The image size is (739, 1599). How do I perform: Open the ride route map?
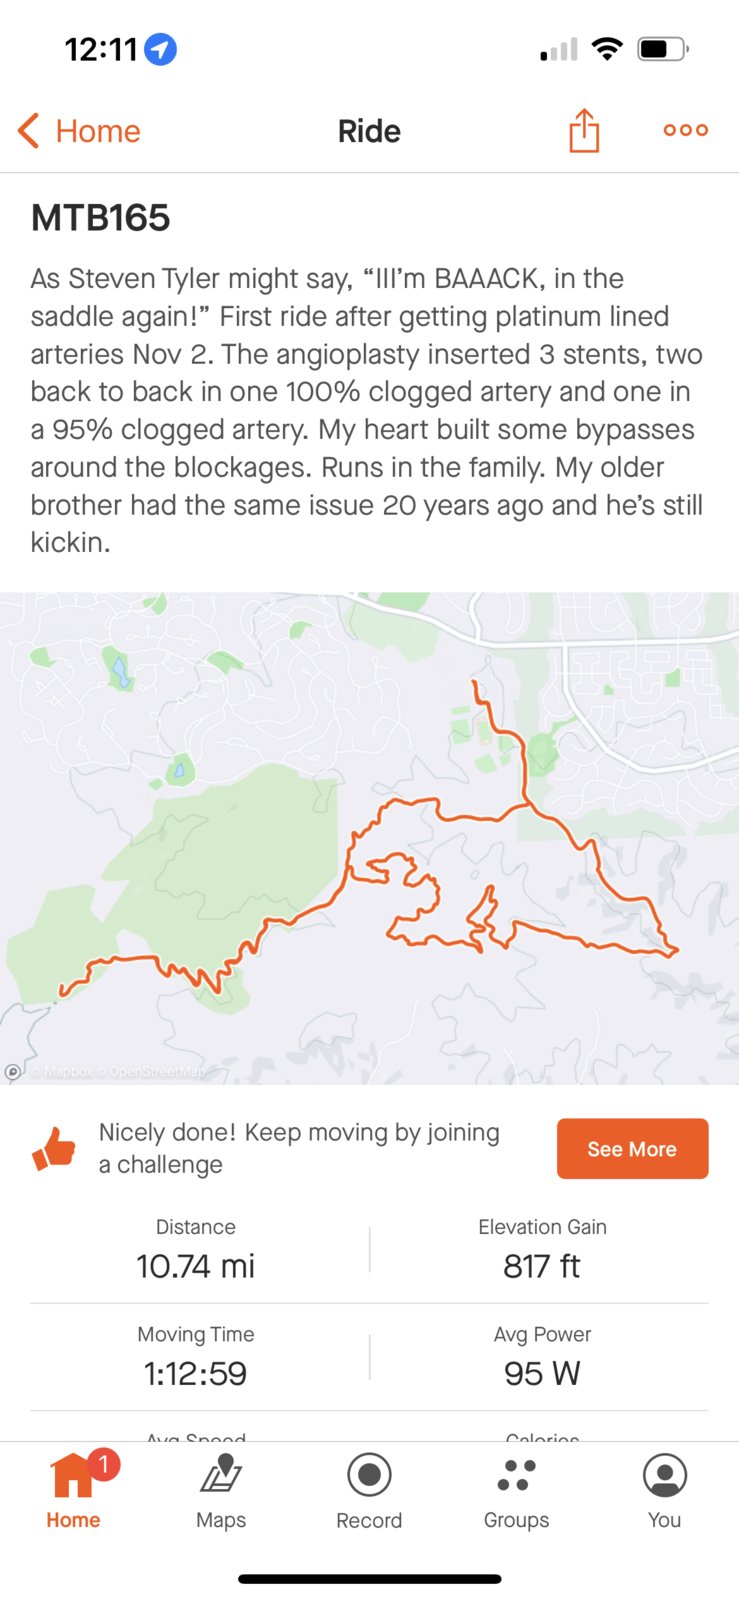(x=369, y=838)
